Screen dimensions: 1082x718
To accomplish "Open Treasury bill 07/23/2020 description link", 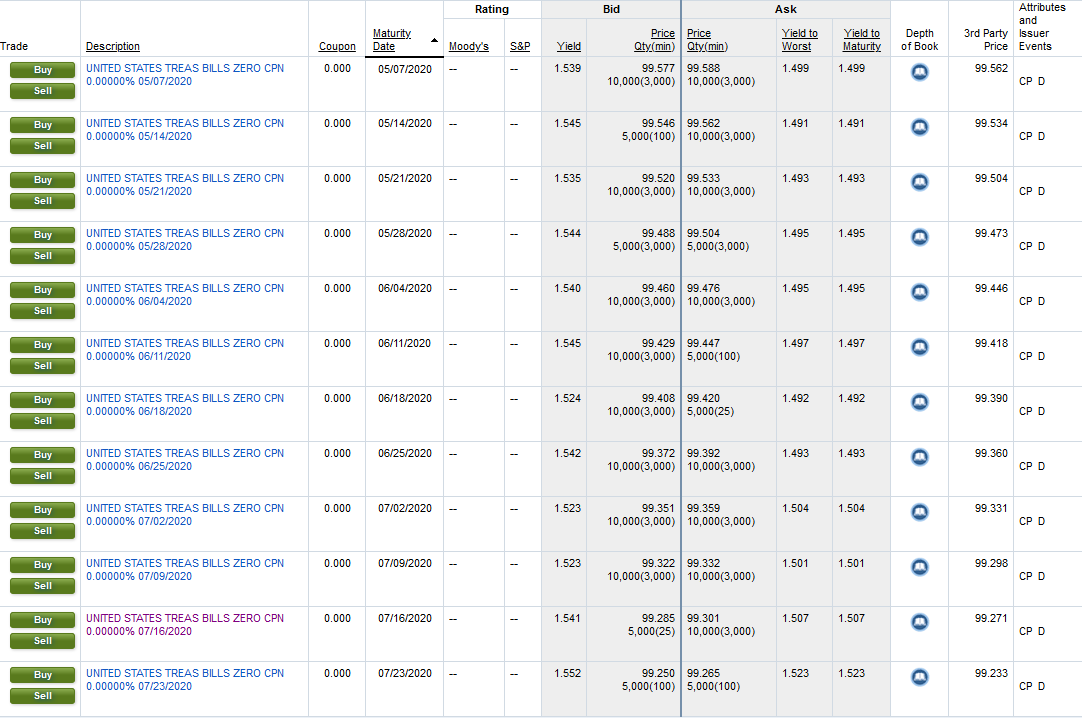I will (185, 679).
